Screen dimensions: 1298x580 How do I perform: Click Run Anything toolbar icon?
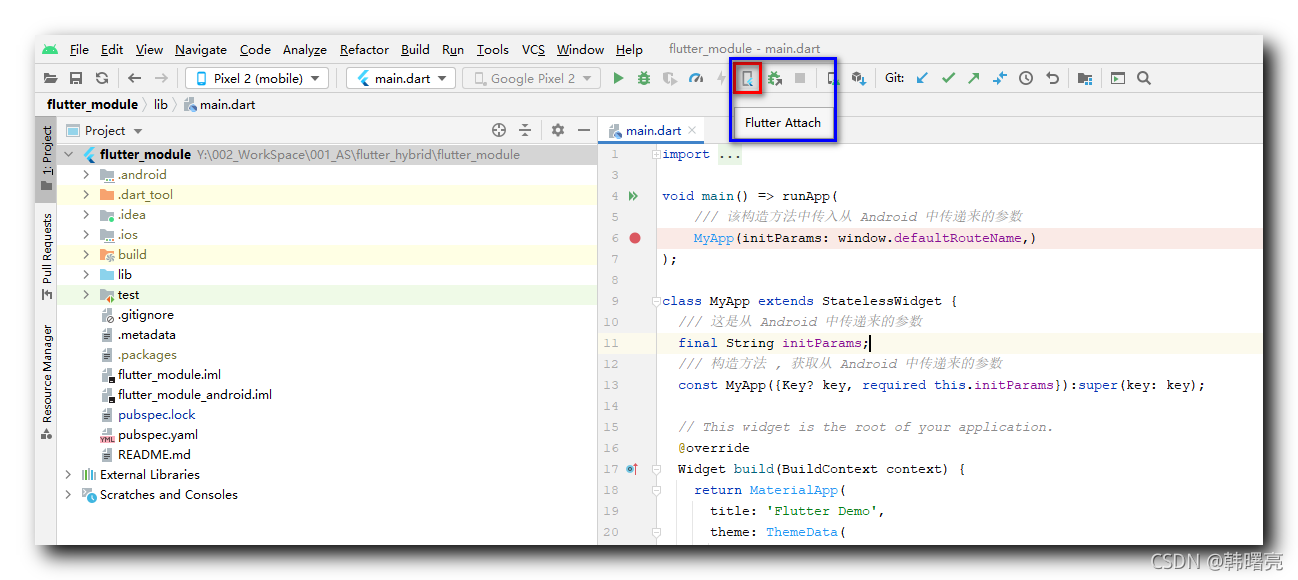(x=1118, y=78)
